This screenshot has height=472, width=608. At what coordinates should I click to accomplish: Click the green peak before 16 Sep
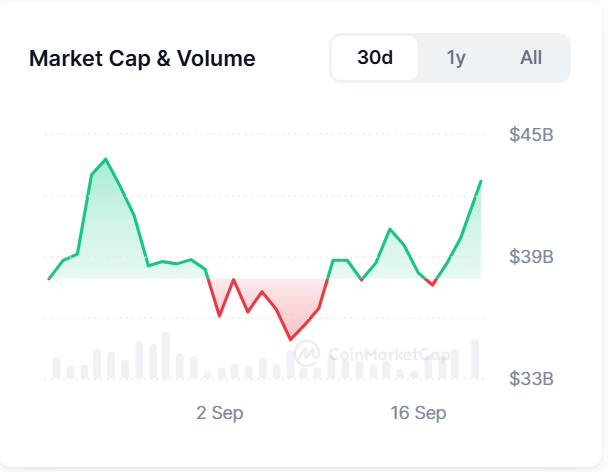390,229
